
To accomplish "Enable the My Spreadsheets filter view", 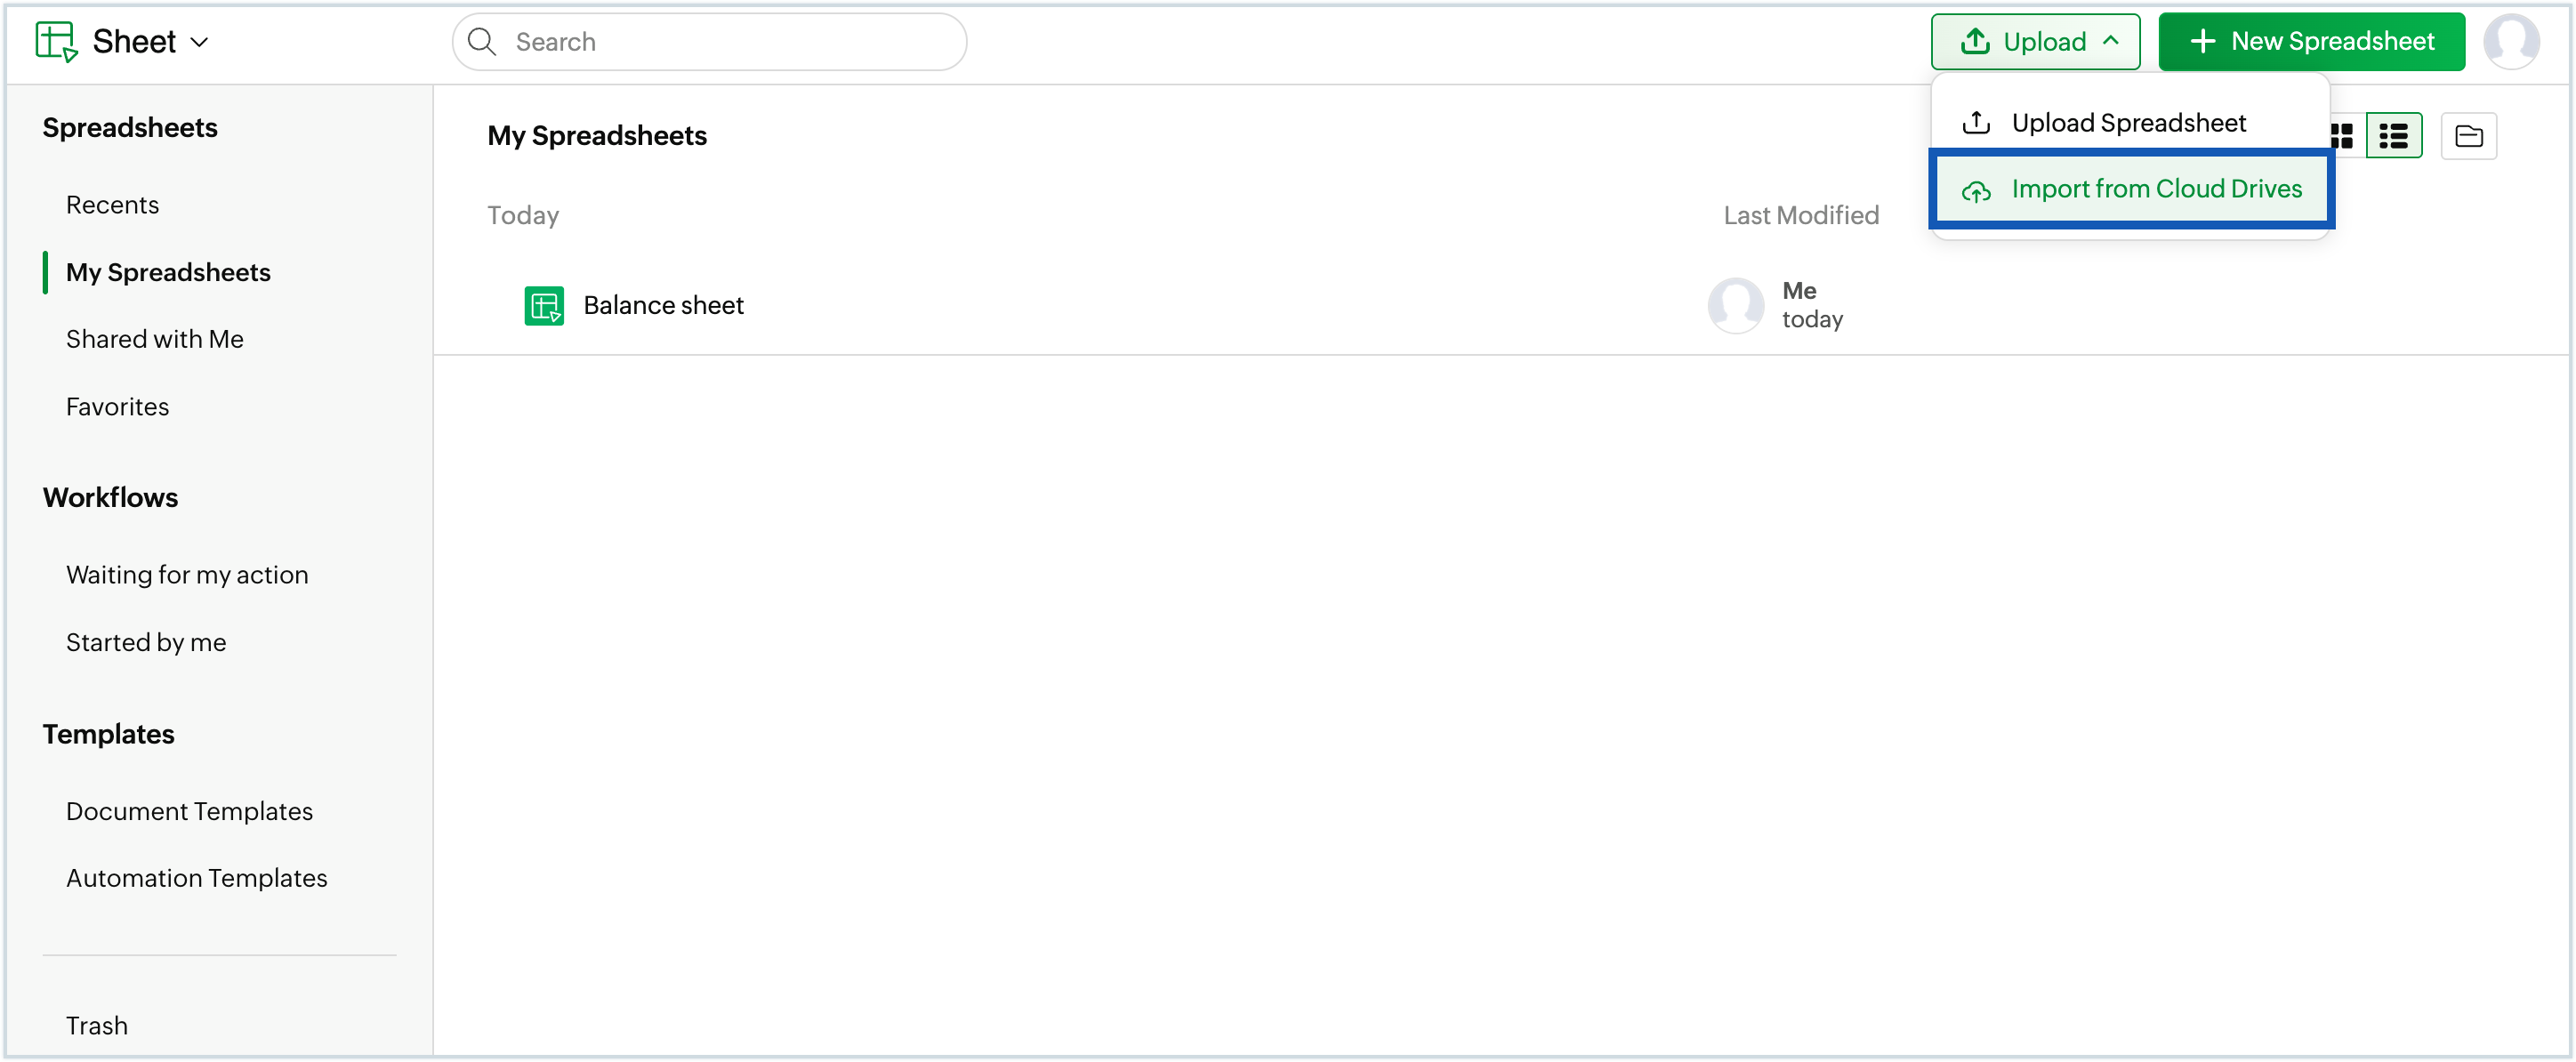I will 168,271.
